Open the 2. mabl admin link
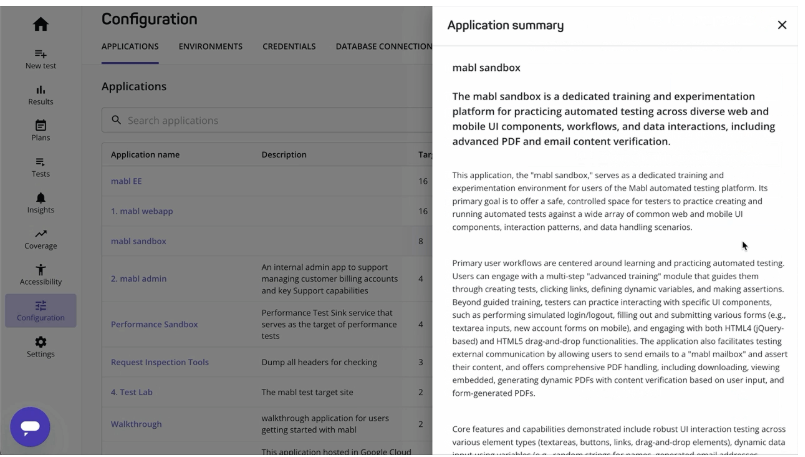This screenshot has width=805, height=457. tap(139, 279)
